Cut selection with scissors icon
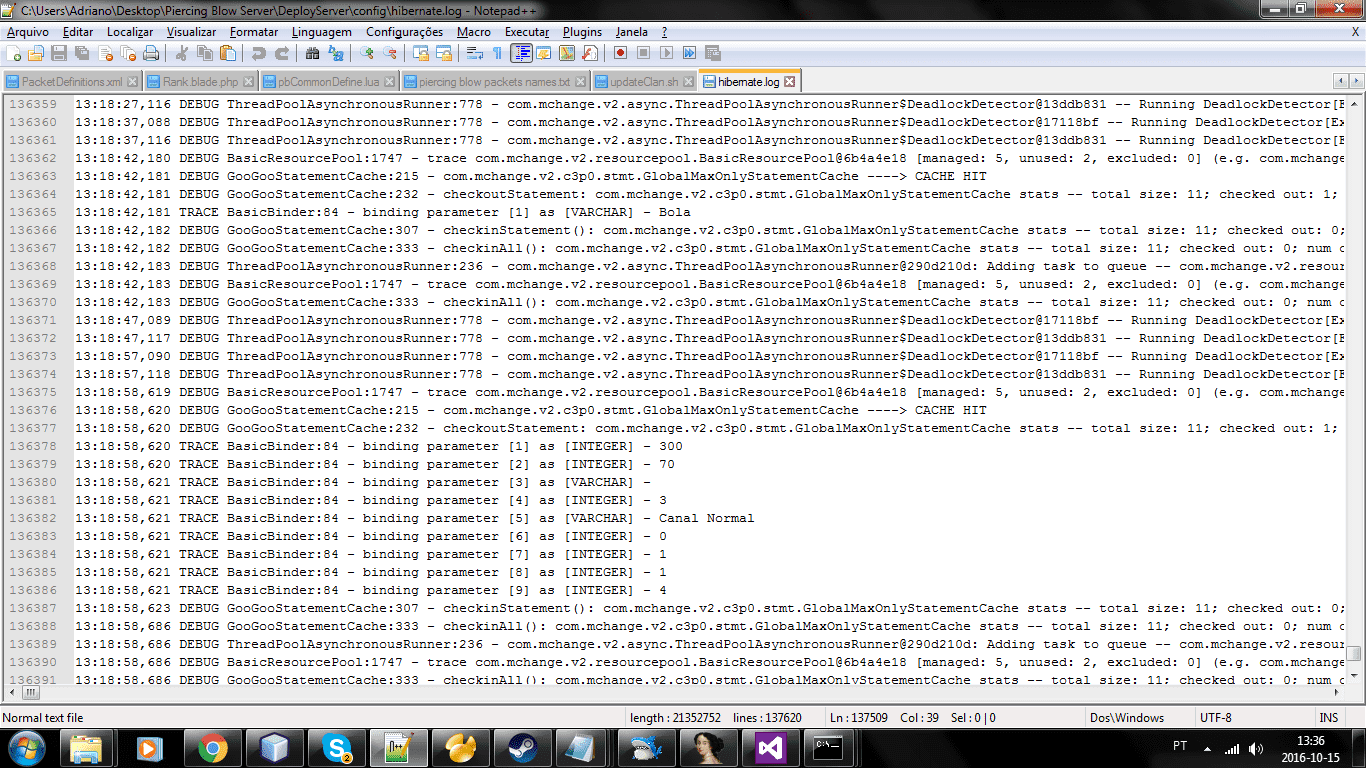This screenshot has width=1366, height=768. pyautogui.click(x=180, y=52)
